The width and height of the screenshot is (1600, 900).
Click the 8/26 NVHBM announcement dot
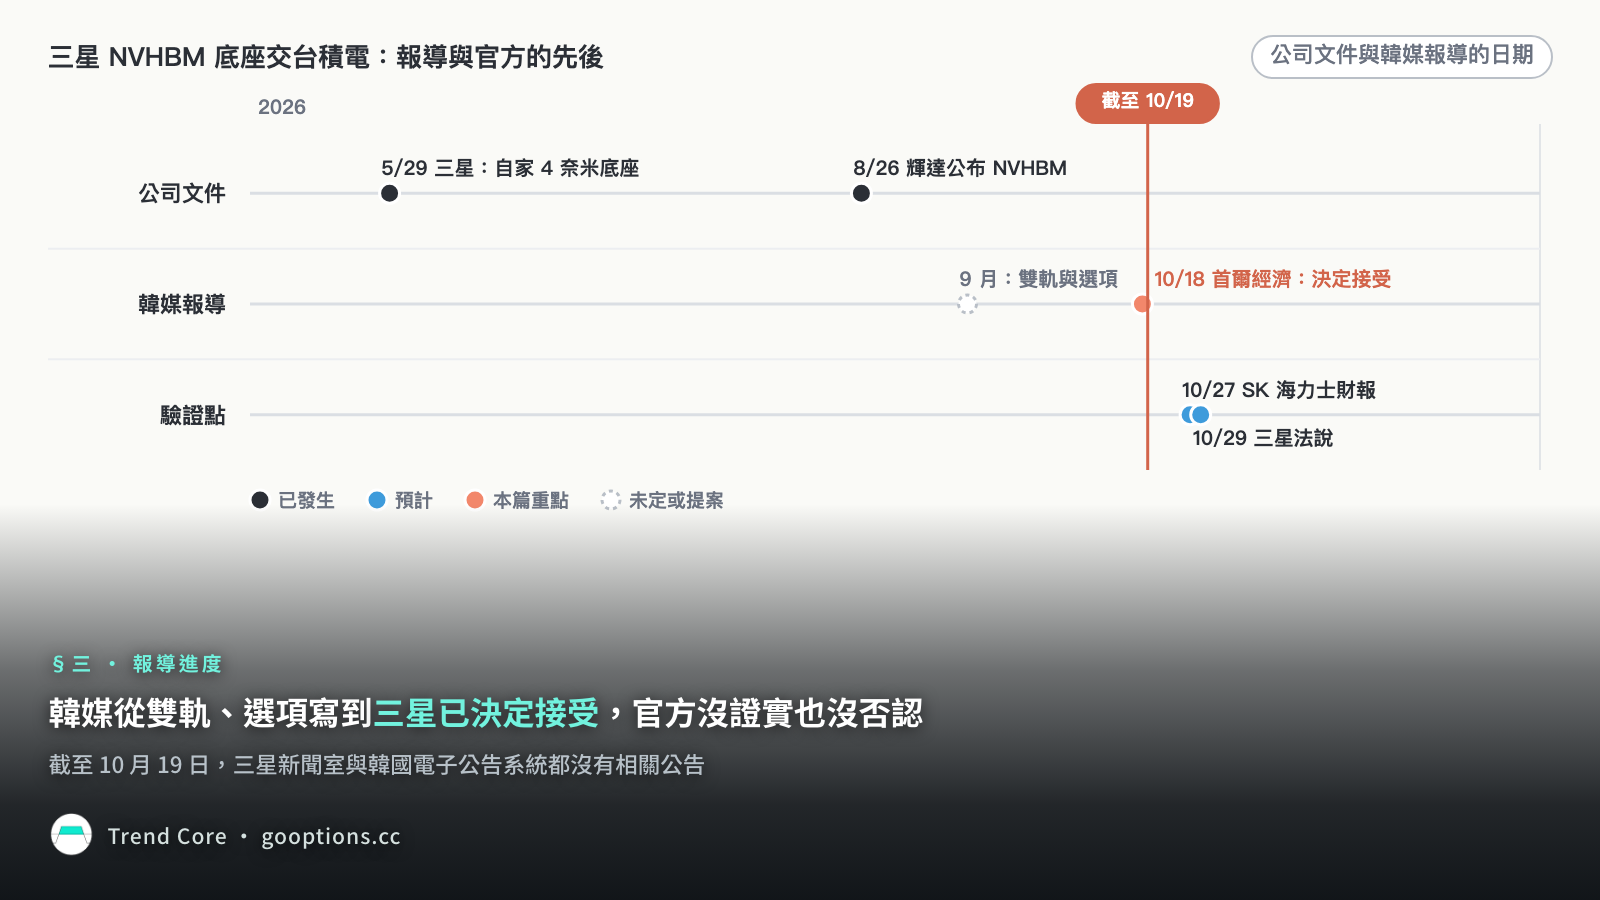(861, 193)
